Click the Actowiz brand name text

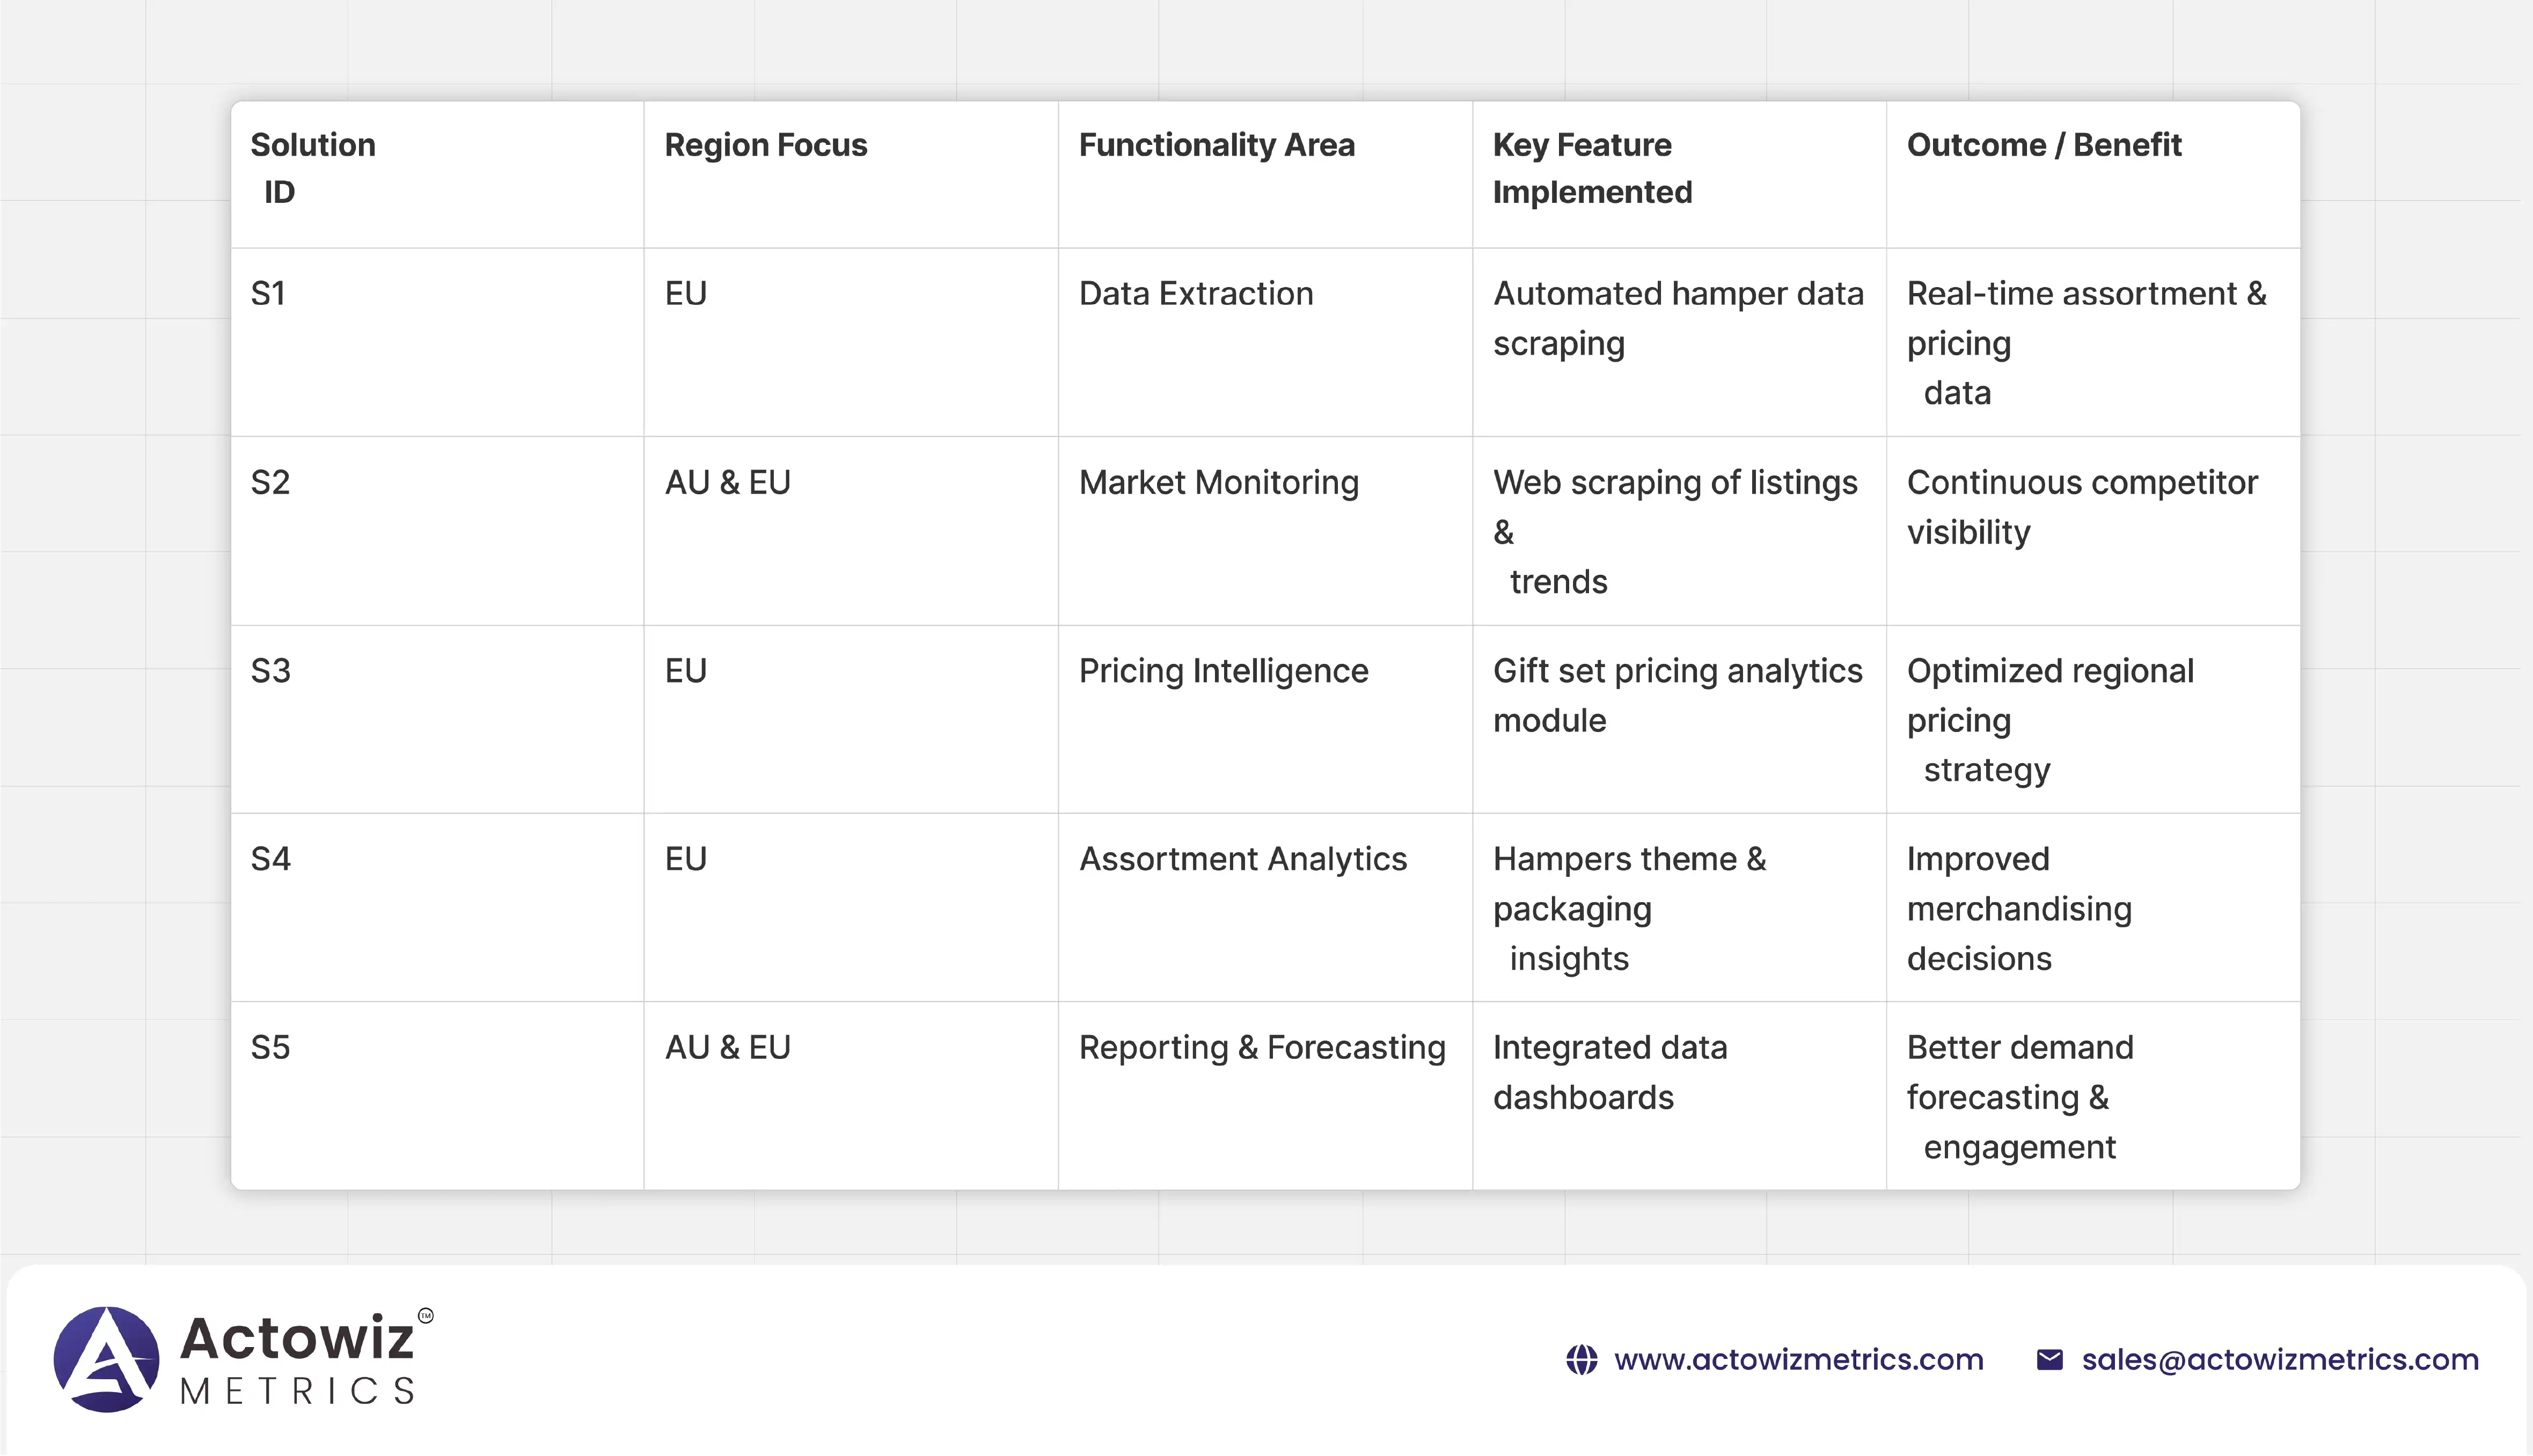[x=297, y=1338]
